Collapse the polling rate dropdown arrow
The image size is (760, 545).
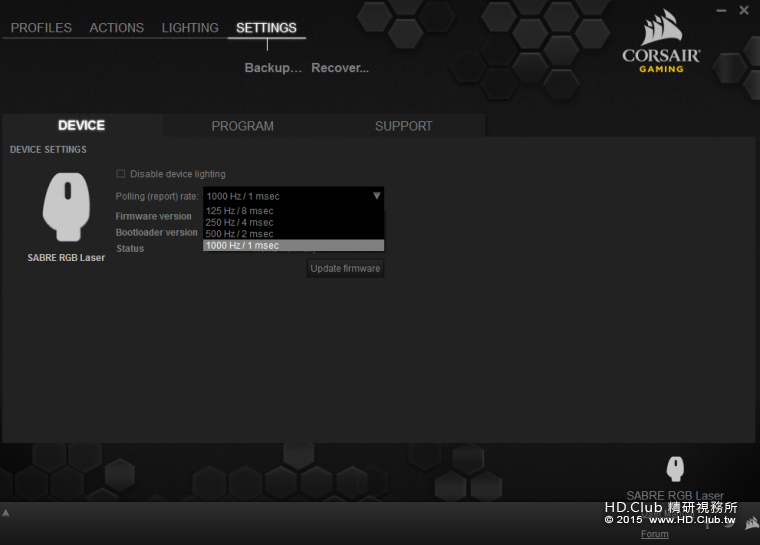(x=377, y=196)
